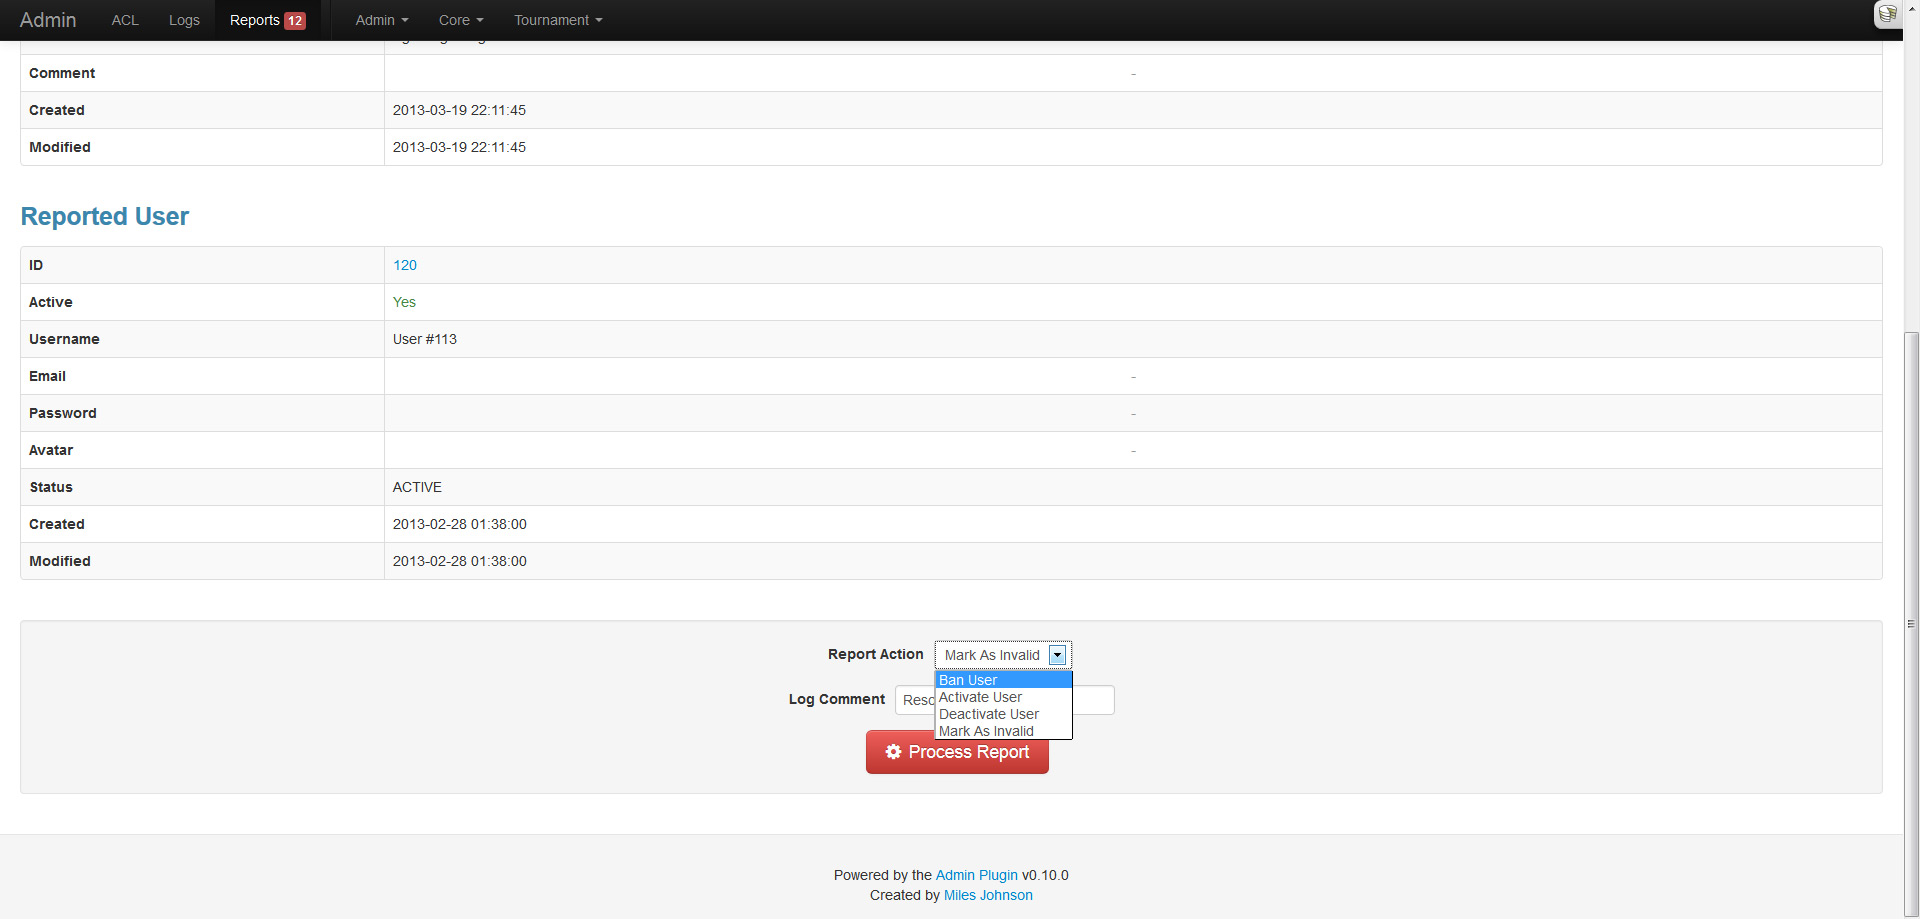Expand the Admin dropdown menu
The image size is (1920, 919).
pos(381,20)
